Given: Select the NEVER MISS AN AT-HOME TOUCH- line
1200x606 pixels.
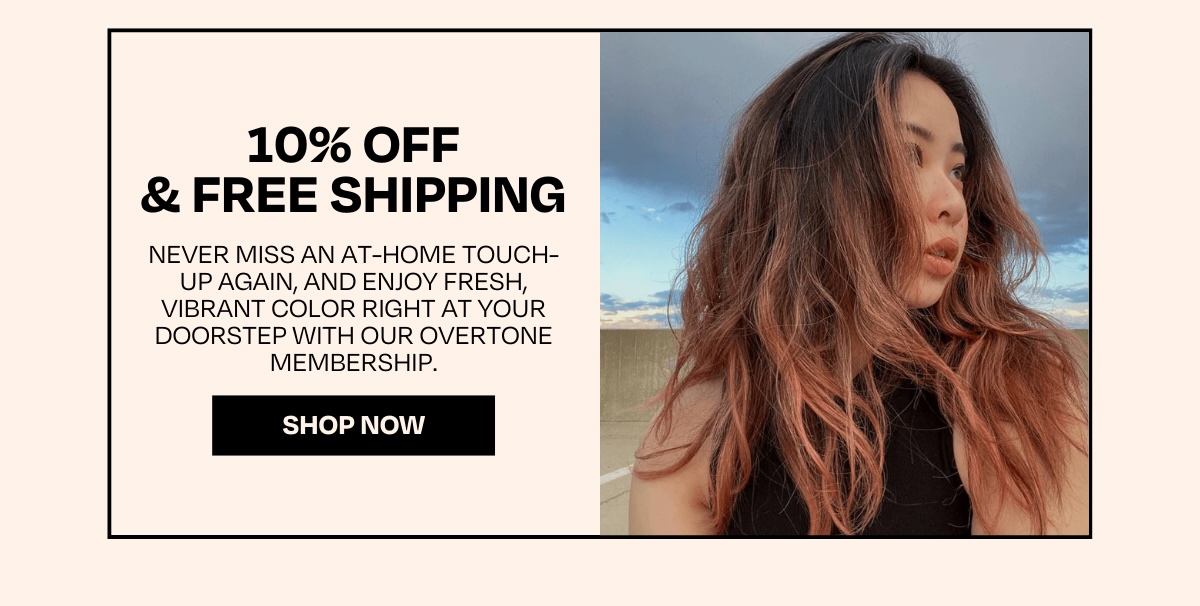Looking at the screenshot, I should [x=353, y=254].
